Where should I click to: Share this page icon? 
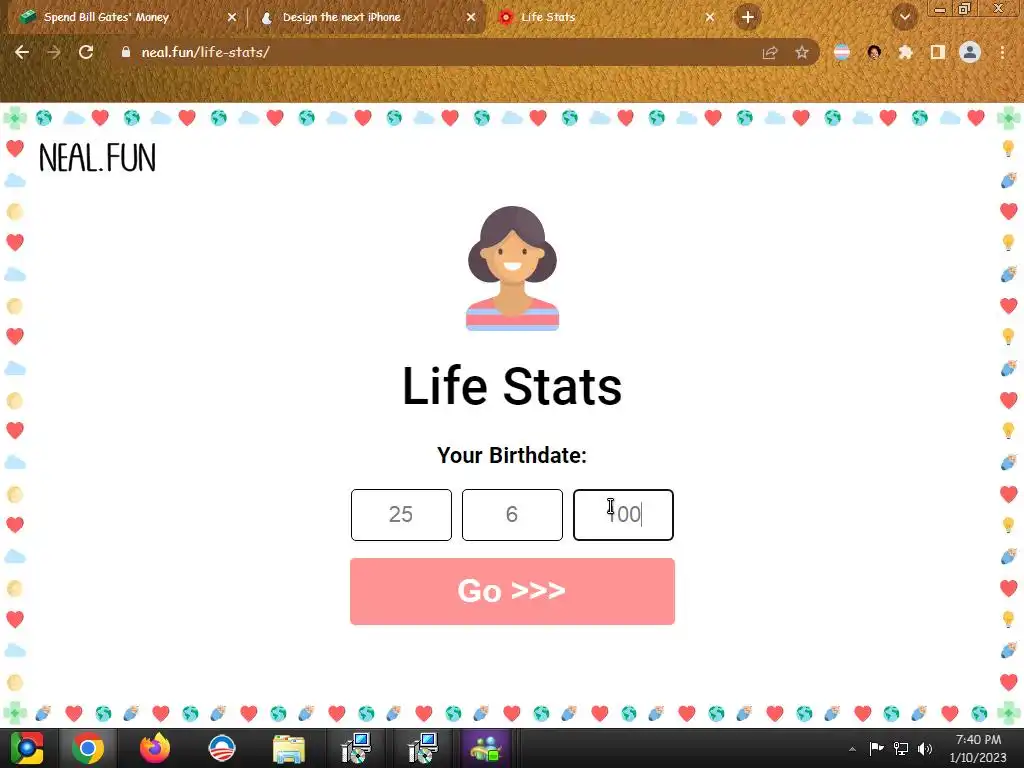(x=770, y=52)
